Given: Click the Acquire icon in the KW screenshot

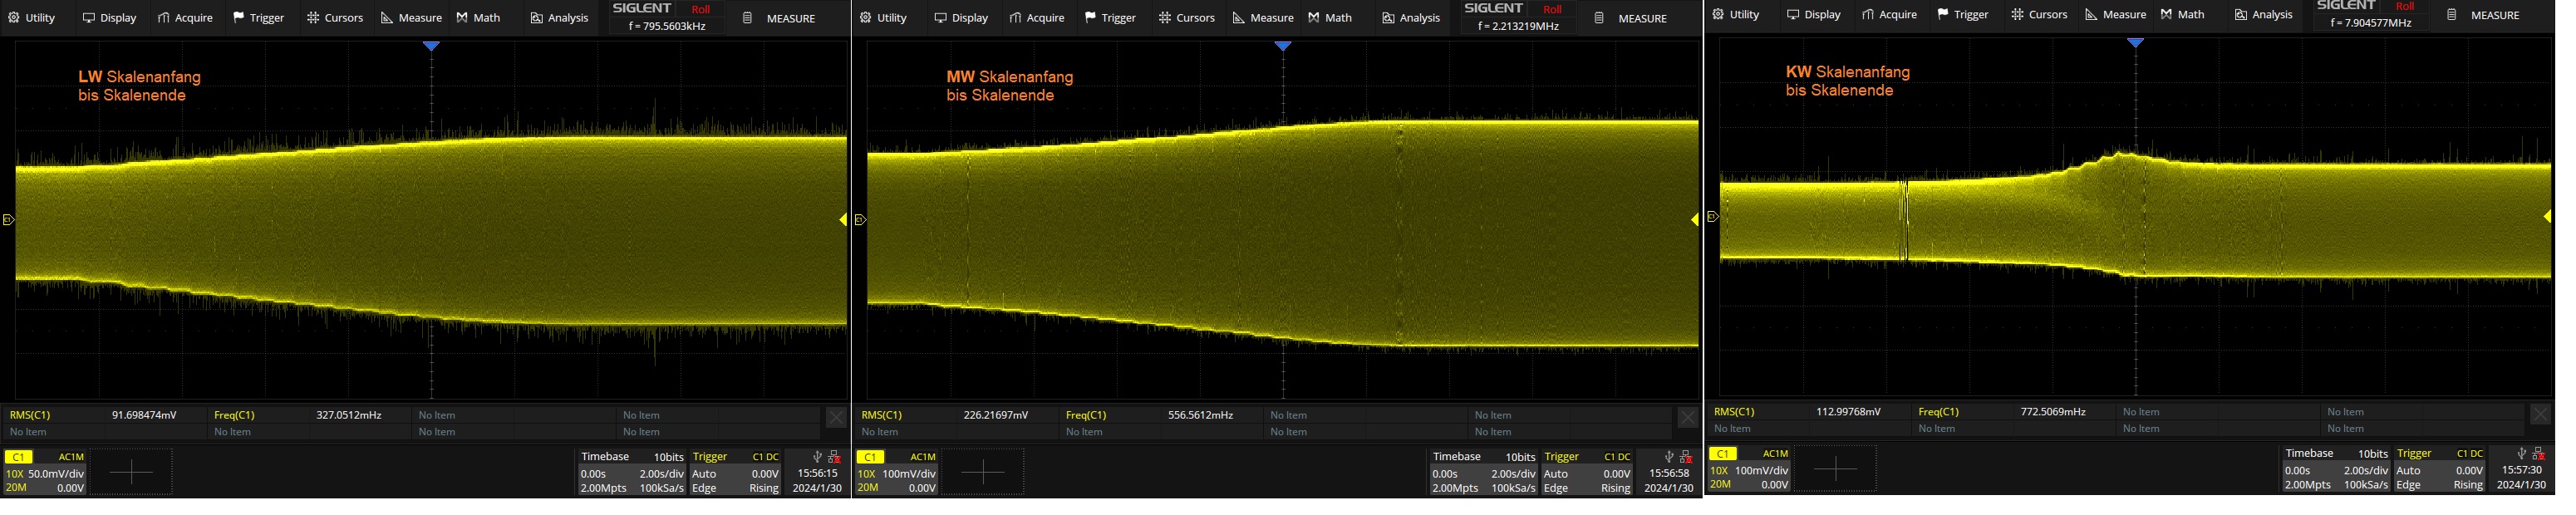Looking at the screenshot, I should [1868, 15].
